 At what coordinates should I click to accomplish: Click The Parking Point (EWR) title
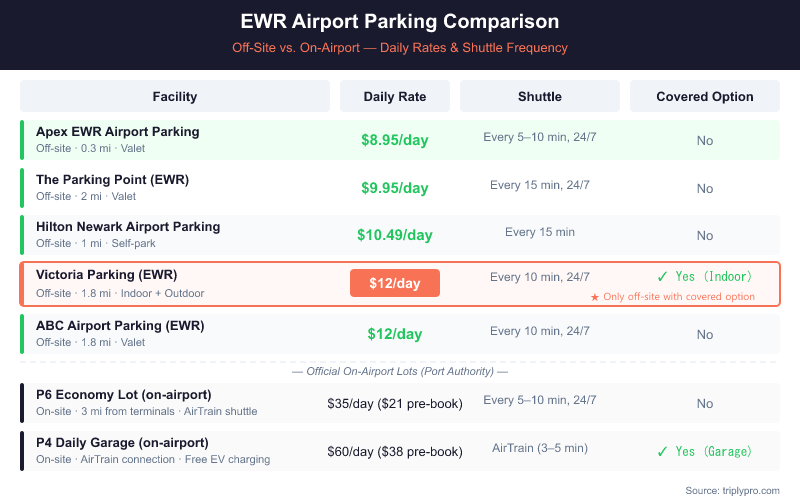coord(112,180)
